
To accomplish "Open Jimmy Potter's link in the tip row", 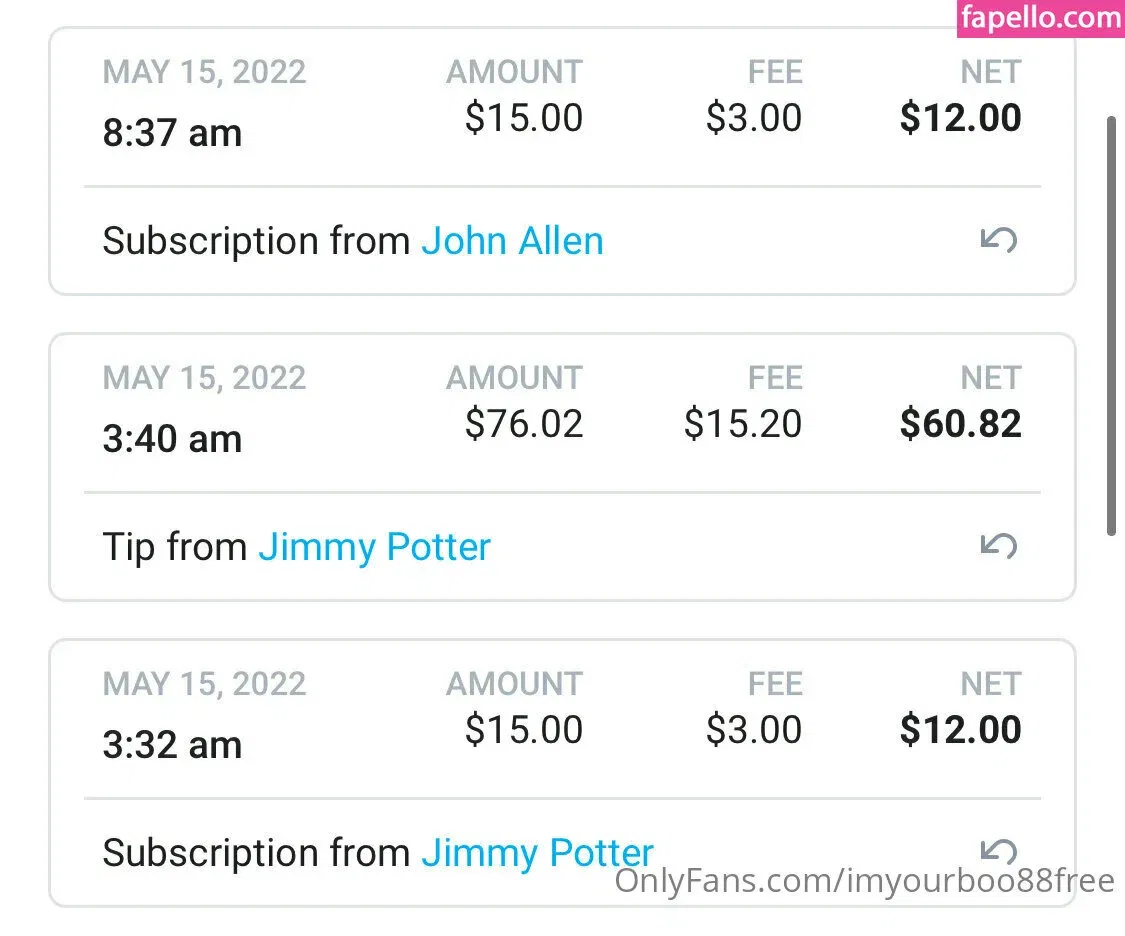I will pyautogui.click(x=374, y=547).
